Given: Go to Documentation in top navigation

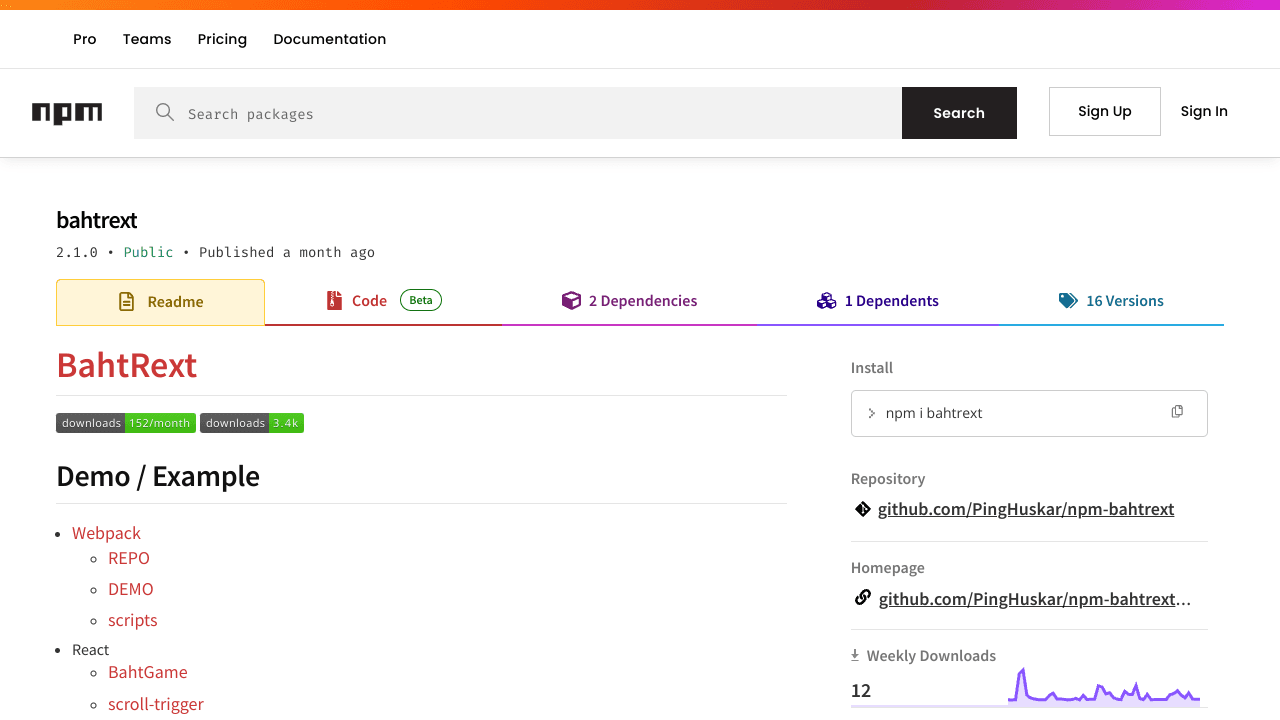Looking at the screenshot, I should click(x=329, y=39).
